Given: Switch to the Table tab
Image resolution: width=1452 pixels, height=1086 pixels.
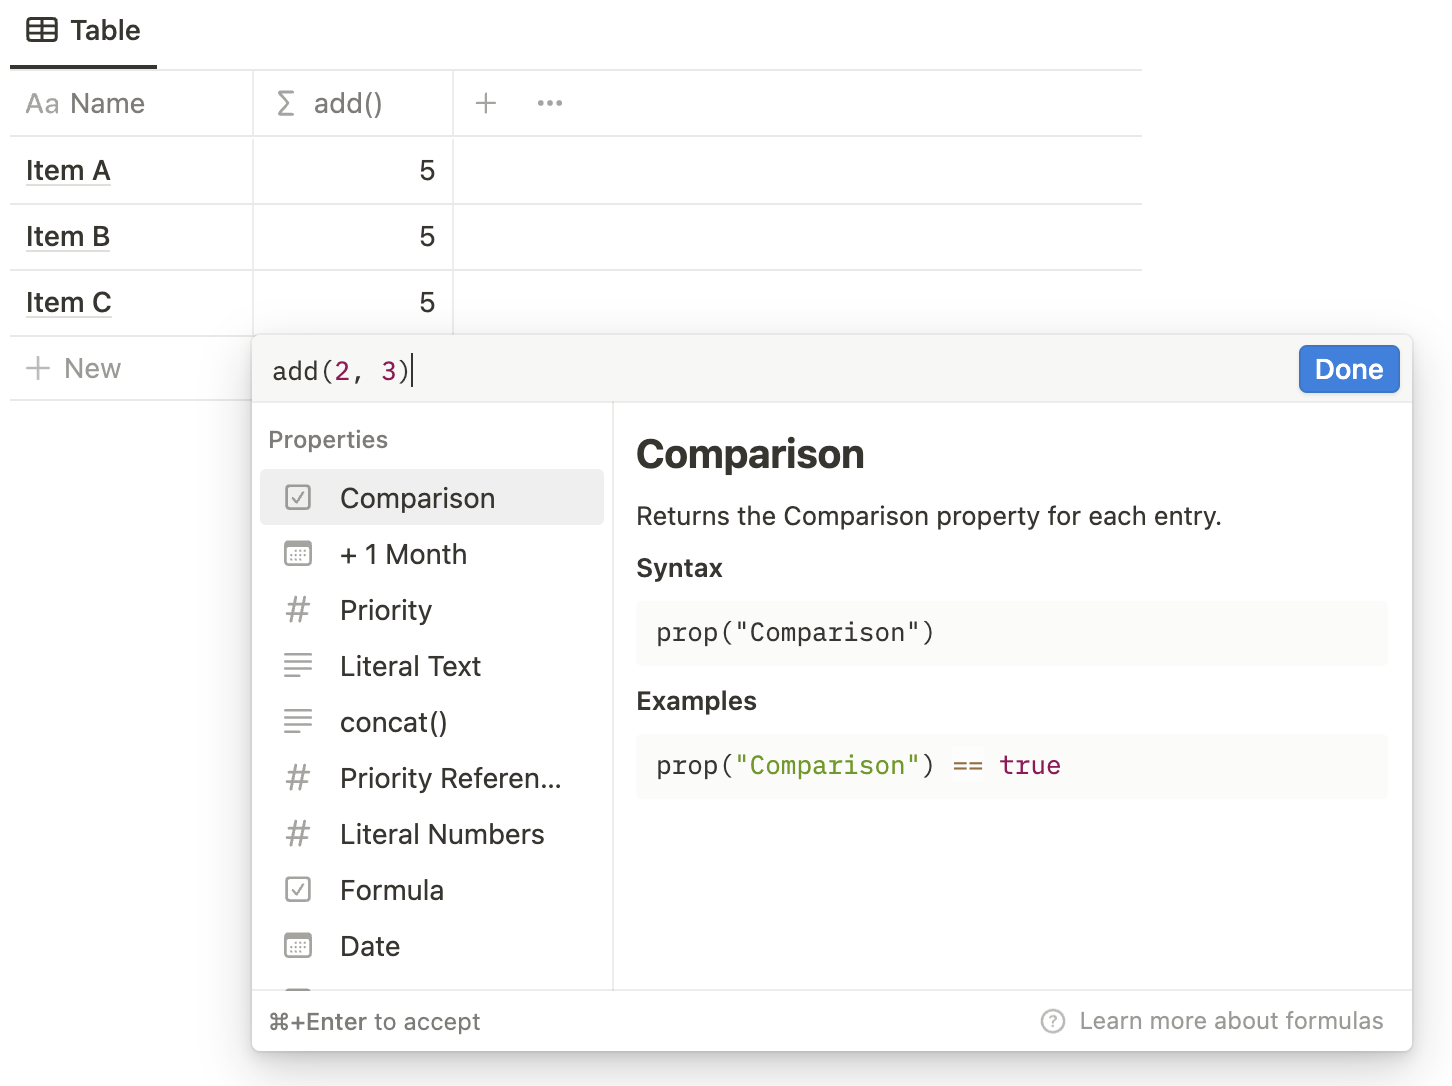Looking at the screenshot, I should point(83,29).
